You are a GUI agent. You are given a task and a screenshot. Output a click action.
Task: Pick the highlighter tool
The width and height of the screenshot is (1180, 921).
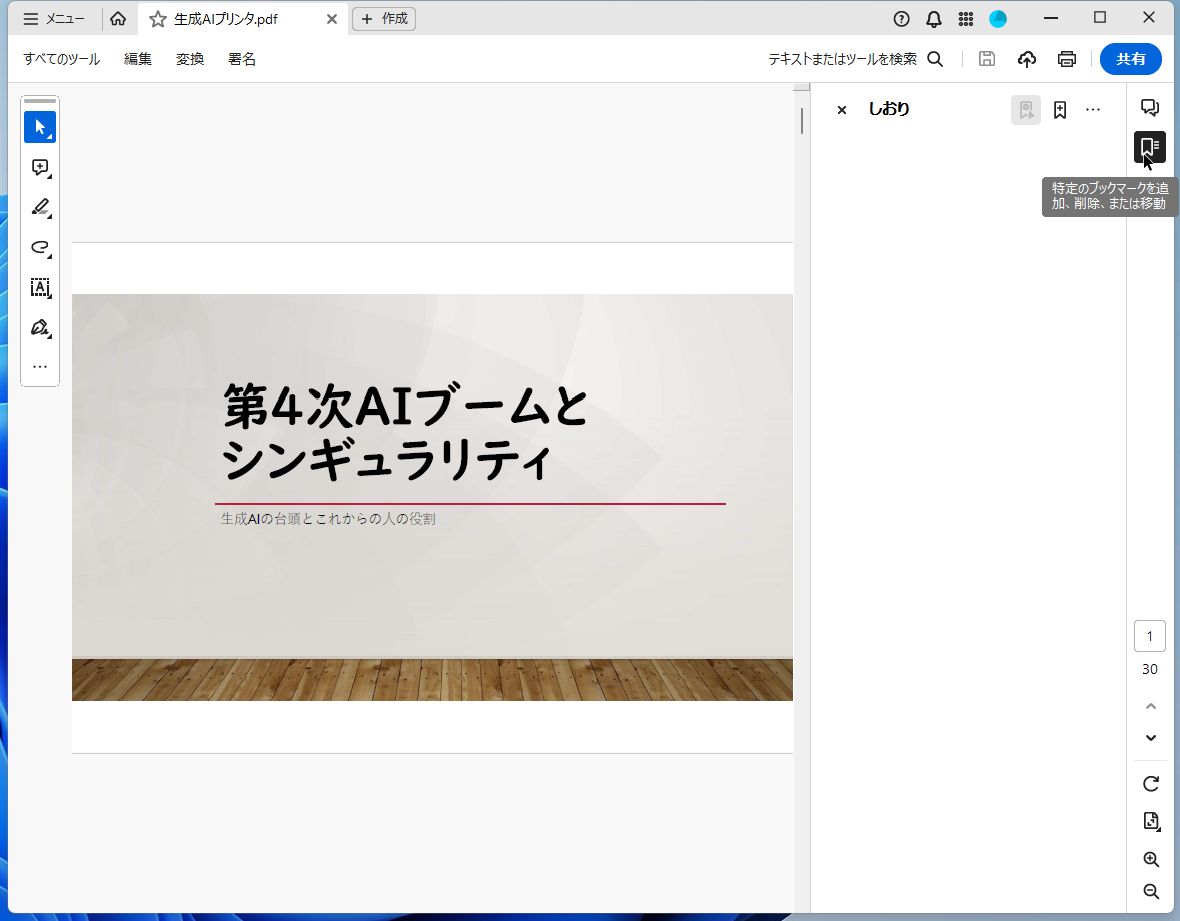point(40,207)
